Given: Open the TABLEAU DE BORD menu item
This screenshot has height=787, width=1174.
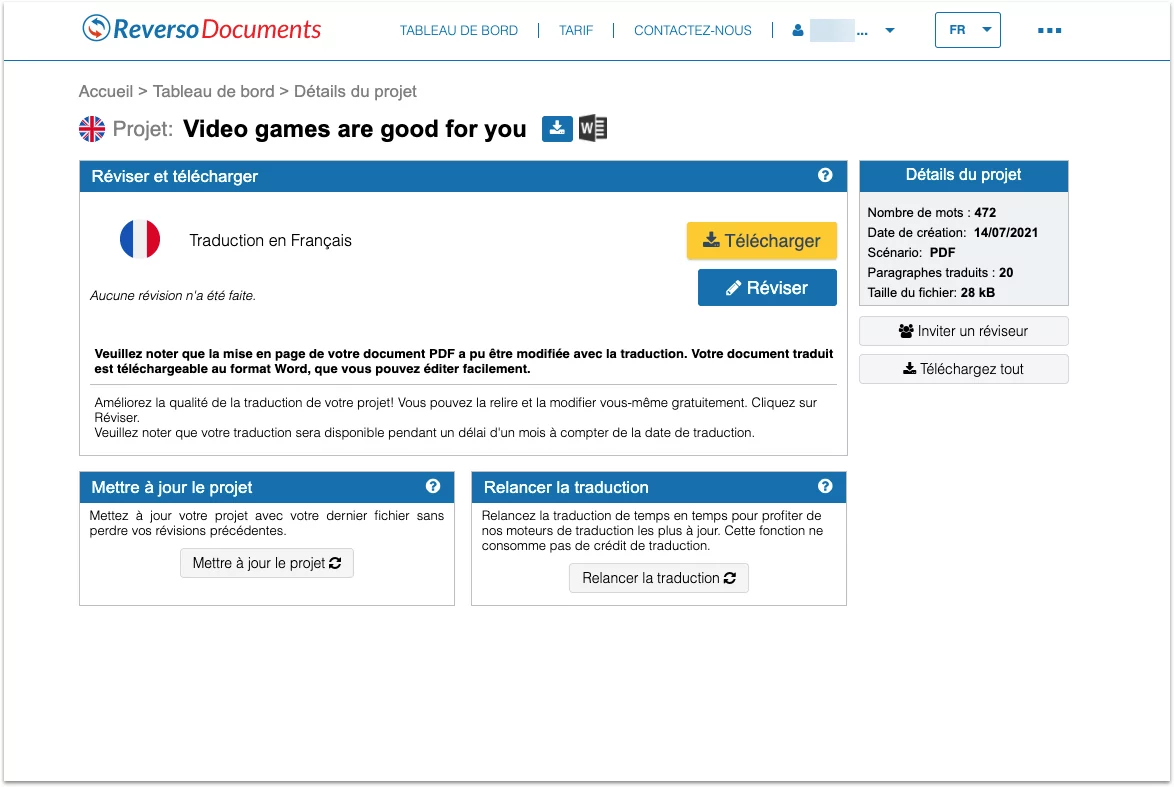Looking at the screenshot, I should (458, 31).
